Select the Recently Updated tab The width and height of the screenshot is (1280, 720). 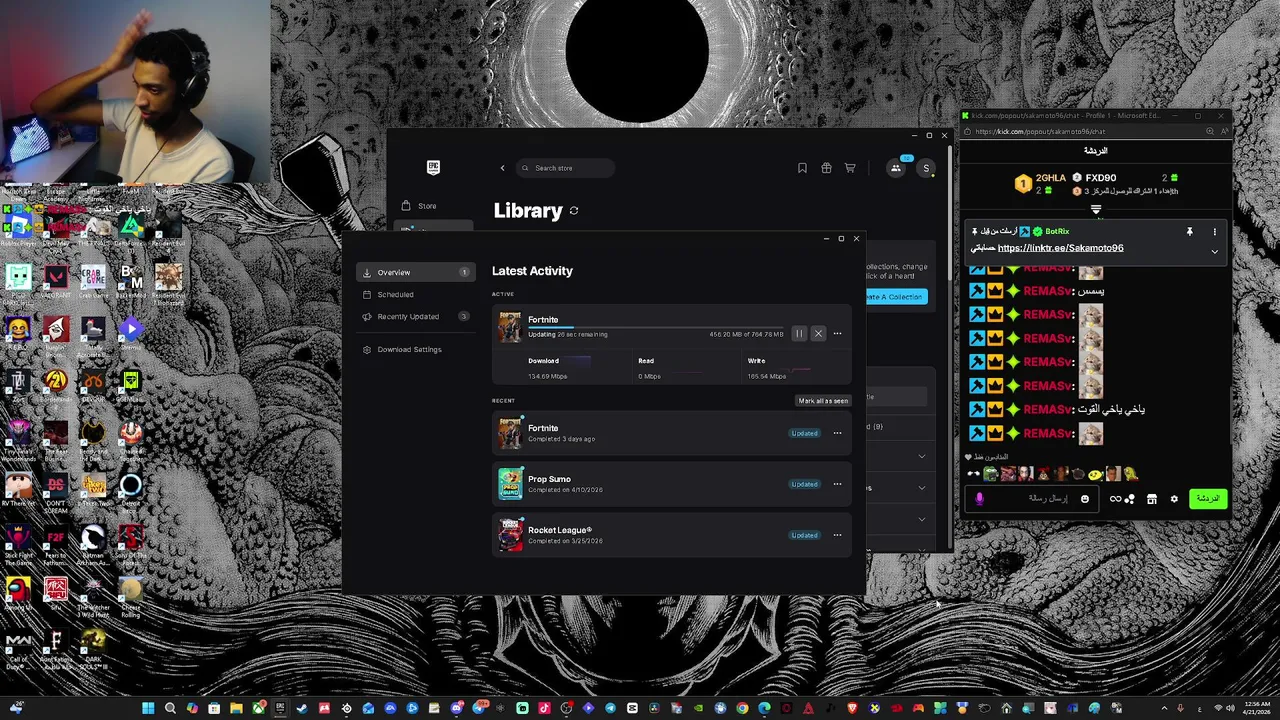click(415, 317)
